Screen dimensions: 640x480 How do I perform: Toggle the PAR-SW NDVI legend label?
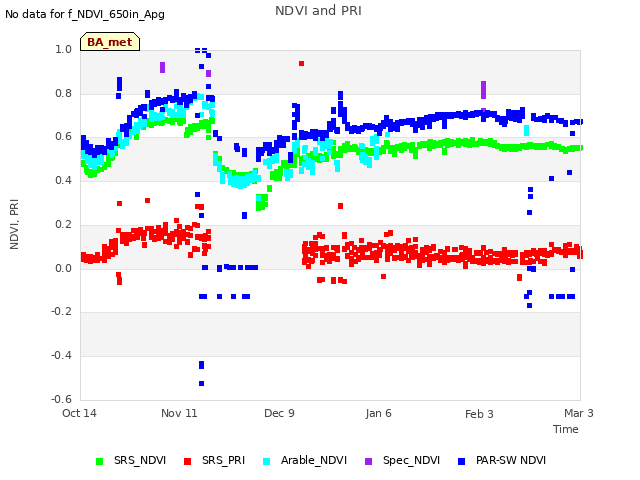[x=511, y=460]
